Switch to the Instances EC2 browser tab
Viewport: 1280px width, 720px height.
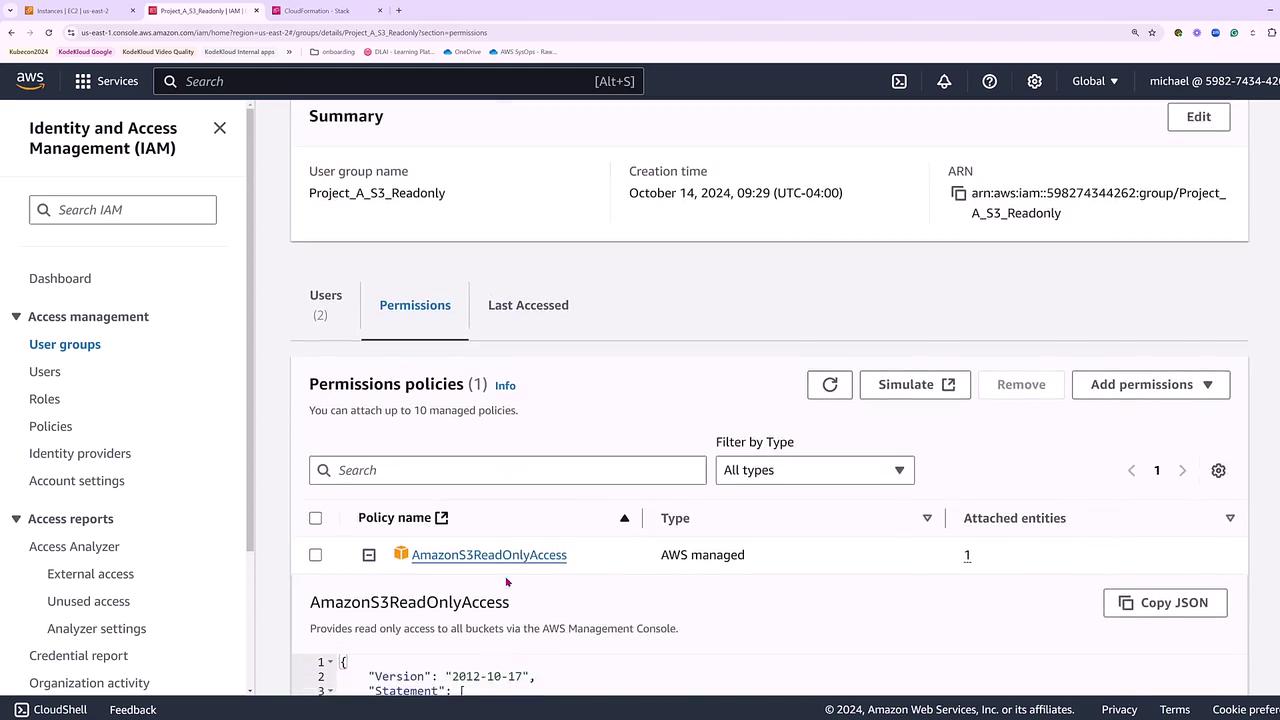coord(82,10)
